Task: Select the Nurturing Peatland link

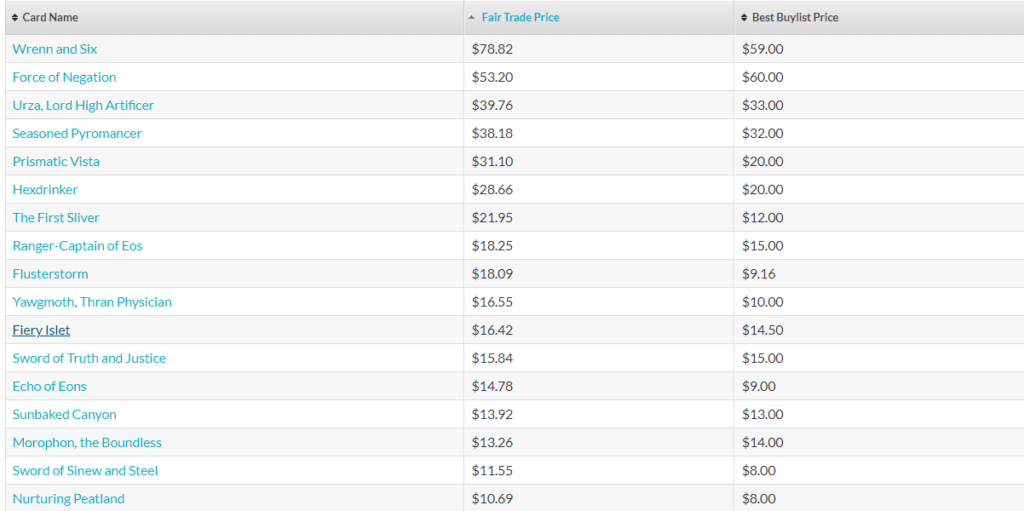Action: [69, 499]
